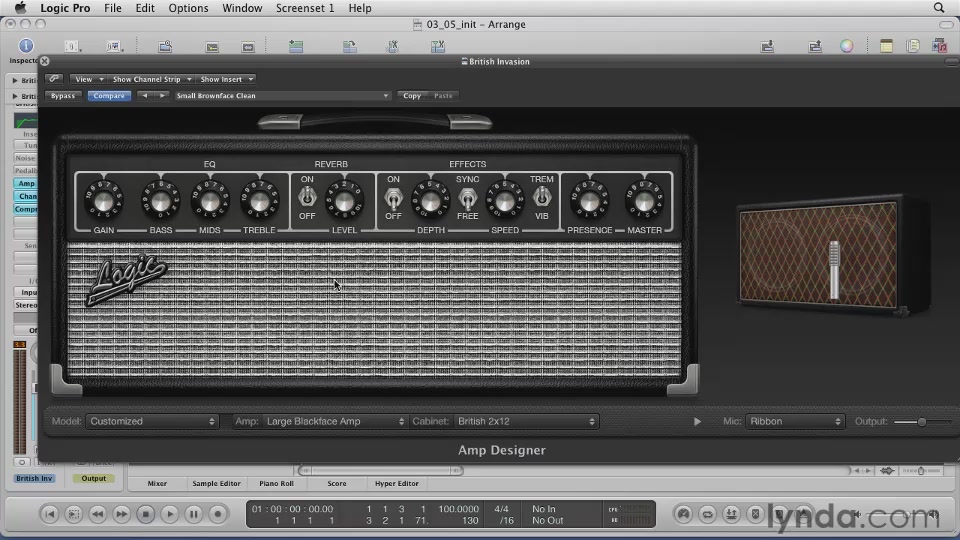
Task: Click the Play transport button
Action: 170,514
